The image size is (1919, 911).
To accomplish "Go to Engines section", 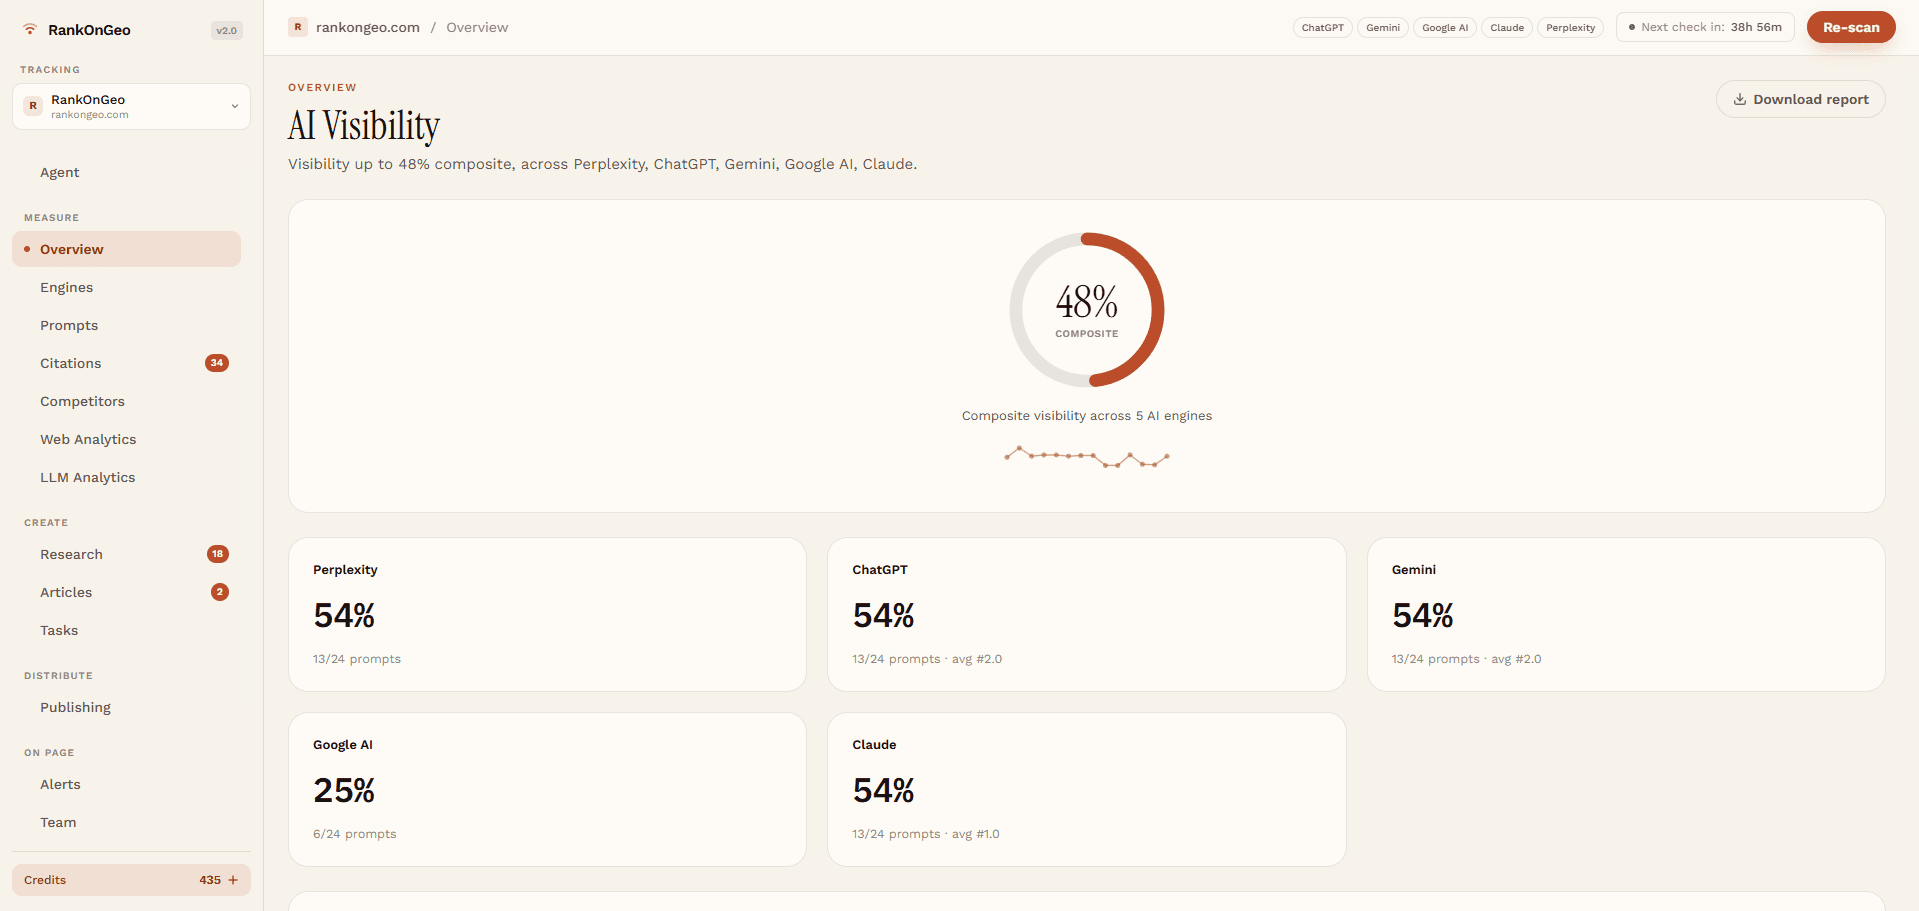I will click(x=126, y=287).
